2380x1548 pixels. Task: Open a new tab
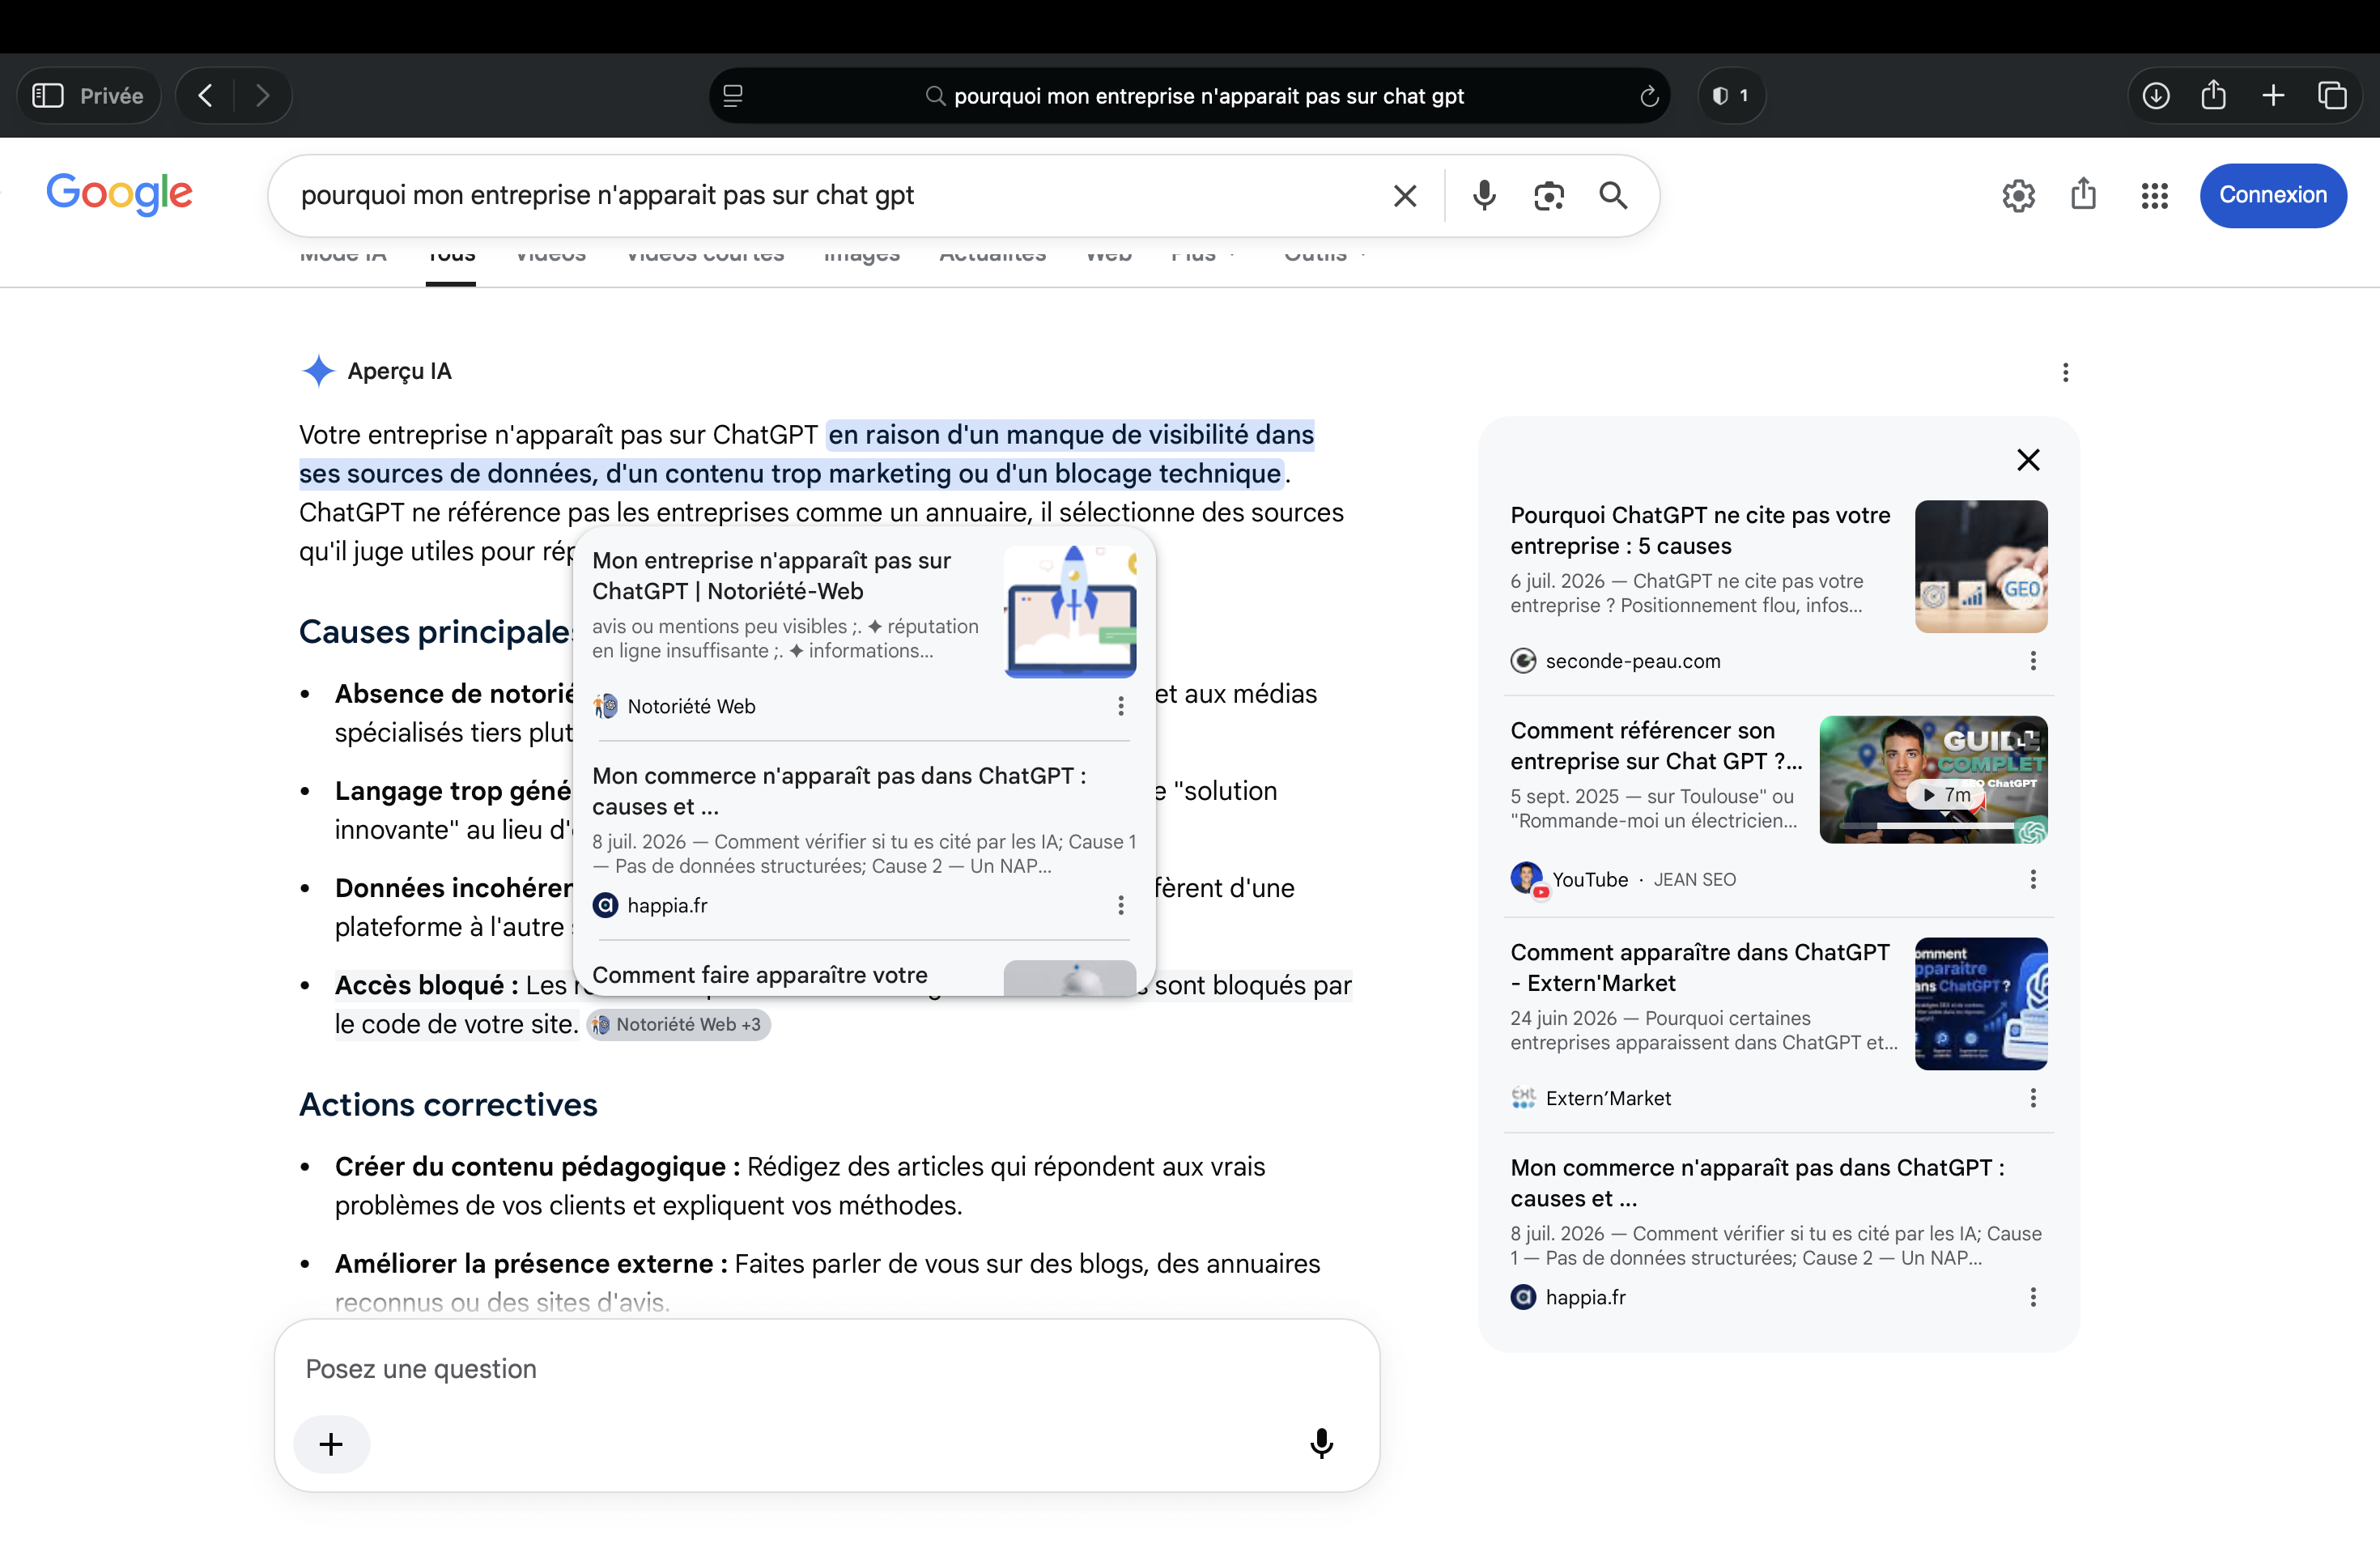[2273, 96]
